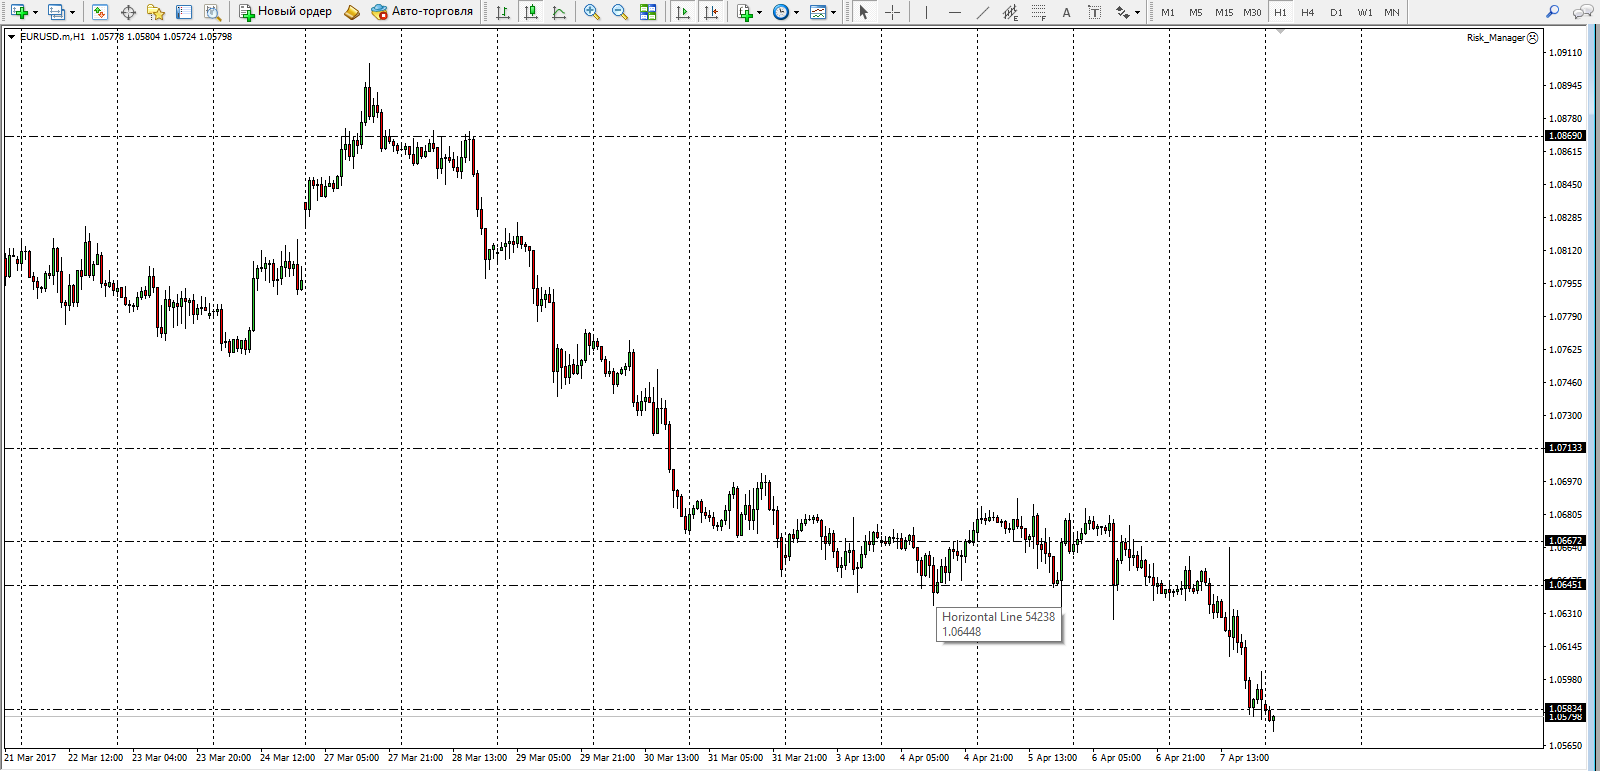Select the Equidistant Channel tool
Screen dimensions: 1600x771
pos(1011,12)
